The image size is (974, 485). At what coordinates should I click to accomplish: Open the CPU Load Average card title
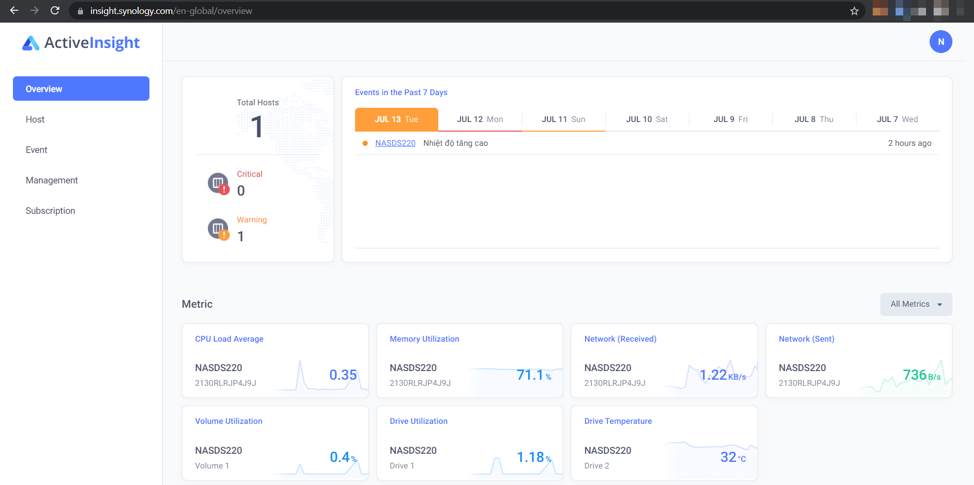[x=229, y=339]
